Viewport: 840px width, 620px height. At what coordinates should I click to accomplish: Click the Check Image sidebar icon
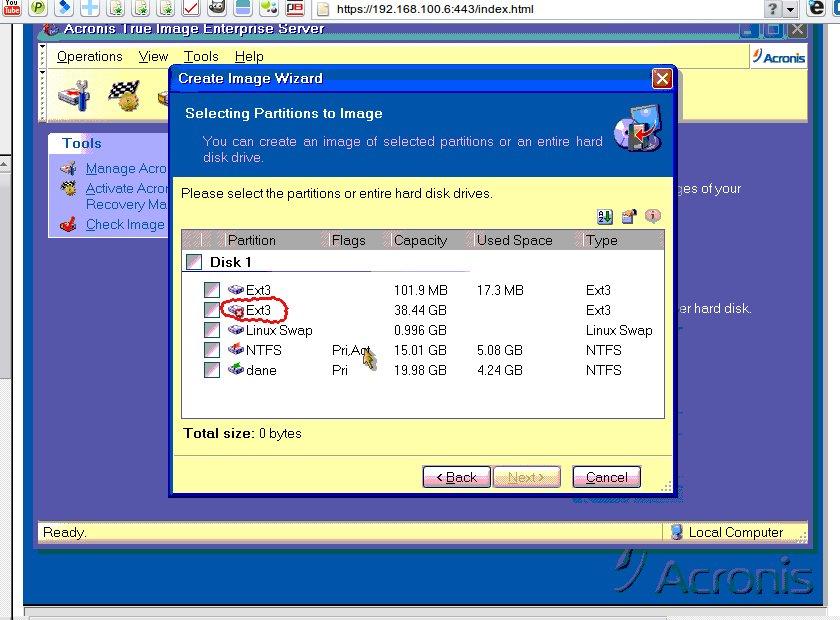coord(69,224)
